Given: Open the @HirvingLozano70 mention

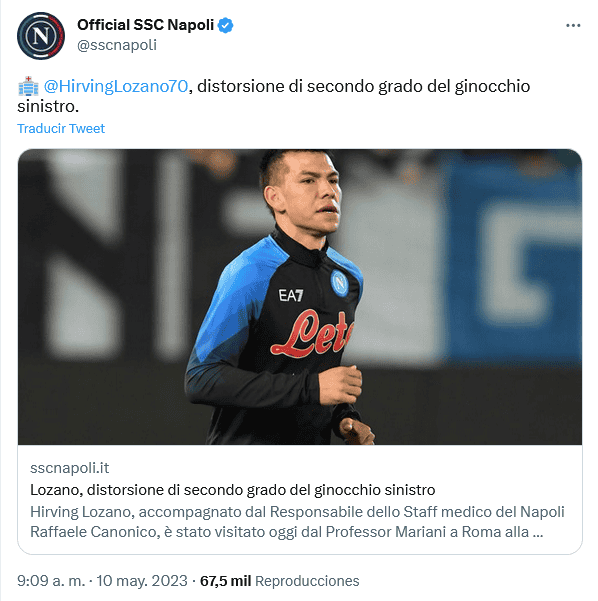Looking at the screenshot, I should [x=116, y=86].
